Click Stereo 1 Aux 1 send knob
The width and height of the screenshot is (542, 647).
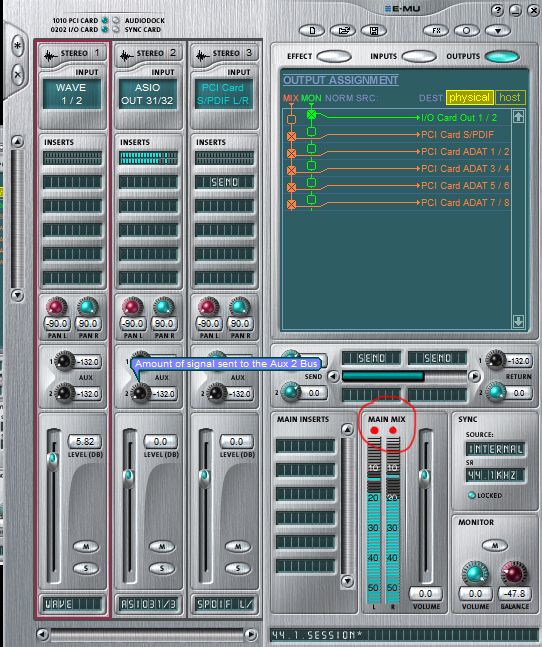(64, 361)
